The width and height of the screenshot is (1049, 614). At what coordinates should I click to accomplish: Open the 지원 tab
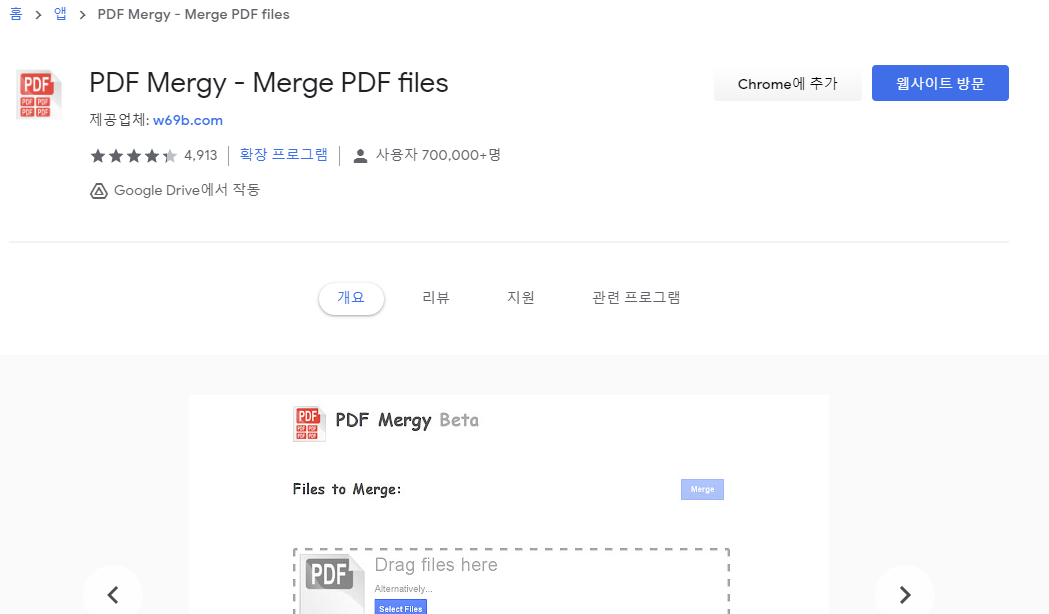pyautogui.click(x=520, y=298)
